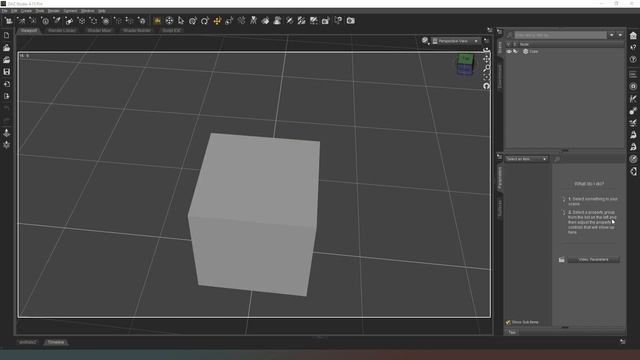The width and height of the screenshot is (640, 360).
Task: Open the Create menu
Action: coord(26,11)
